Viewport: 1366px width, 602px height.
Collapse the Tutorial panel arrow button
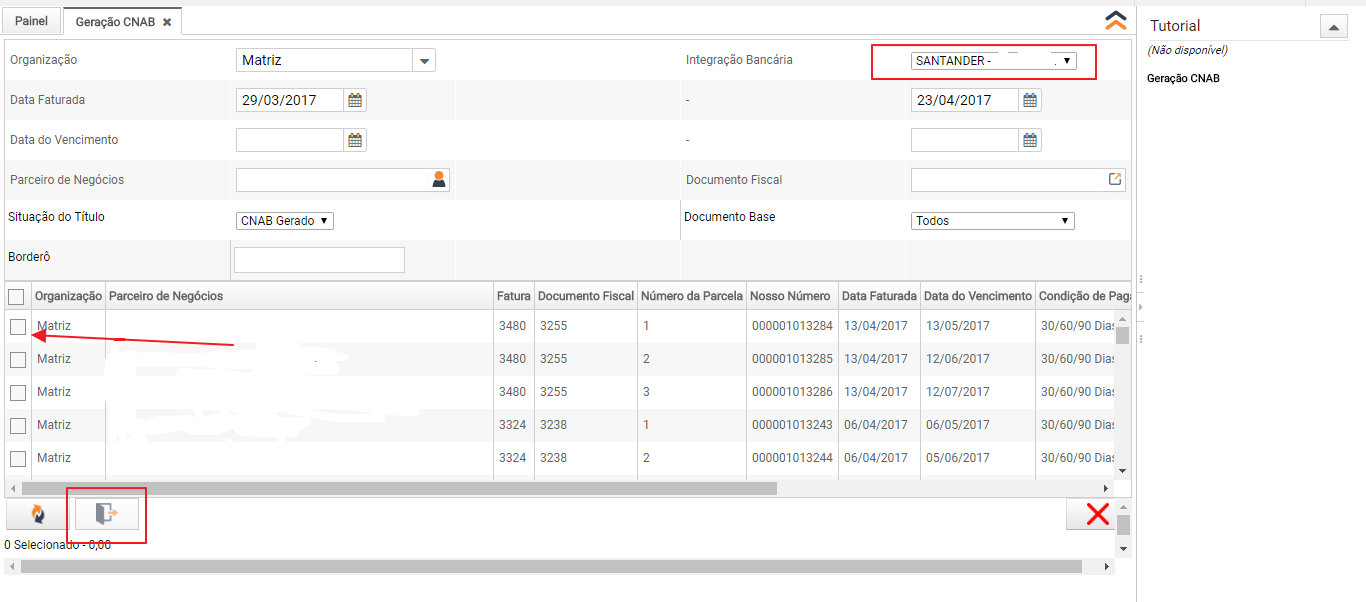1333,27
